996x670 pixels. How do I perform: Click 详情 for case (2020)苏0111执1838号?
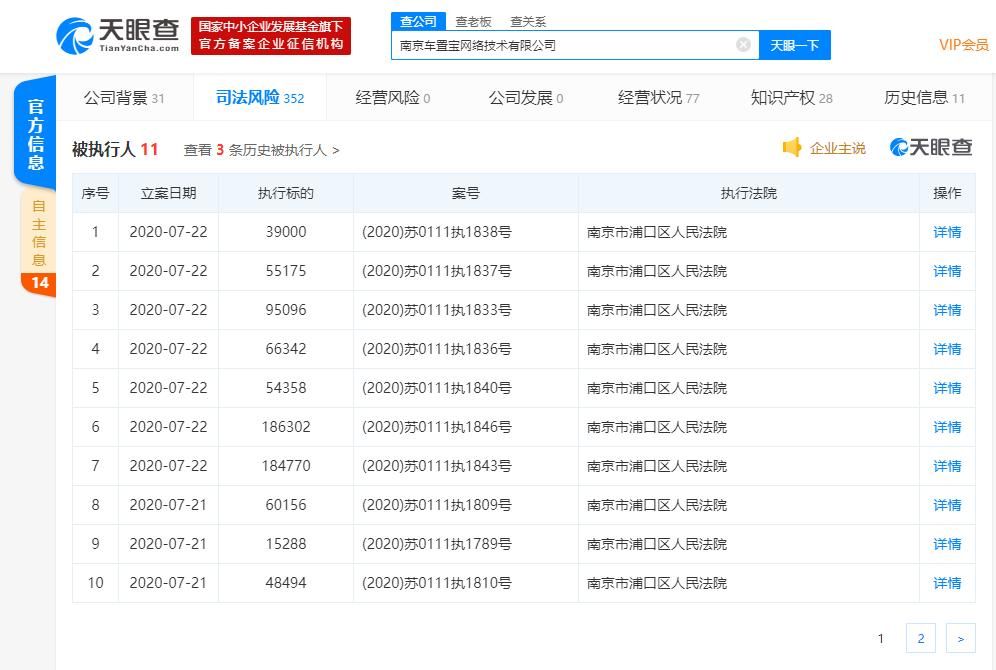[946, 231]
